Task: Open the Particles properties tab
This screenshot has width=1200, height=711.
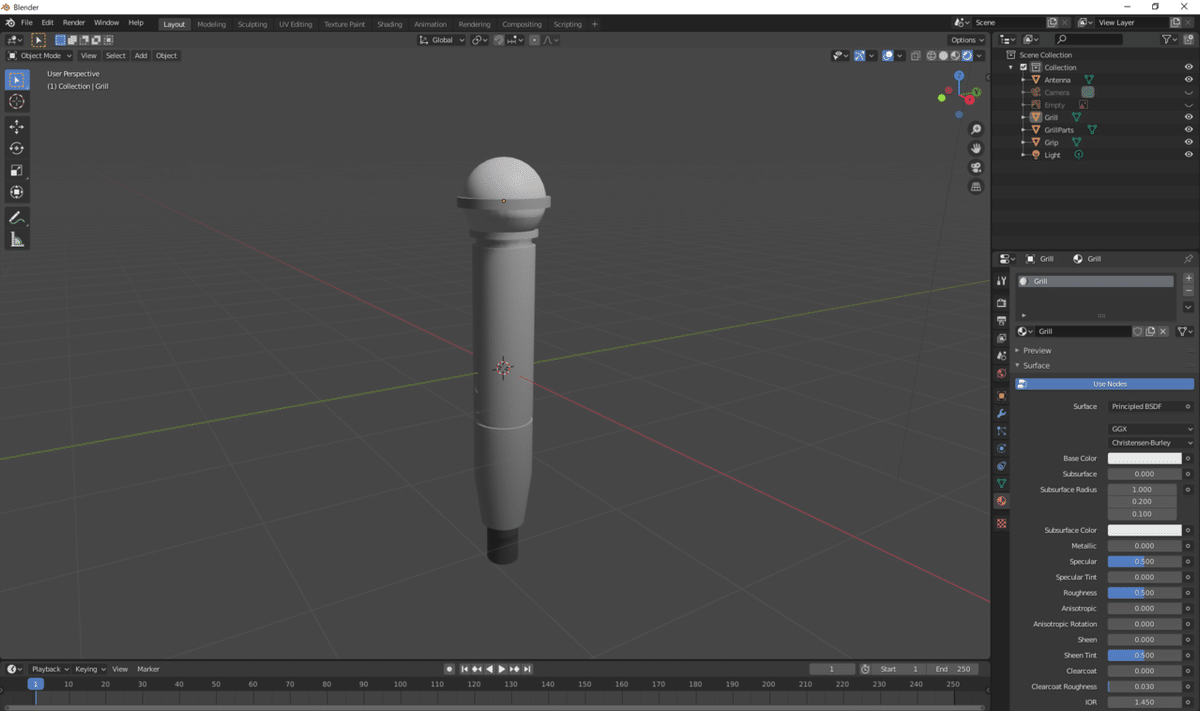Action: (1001, 431)
